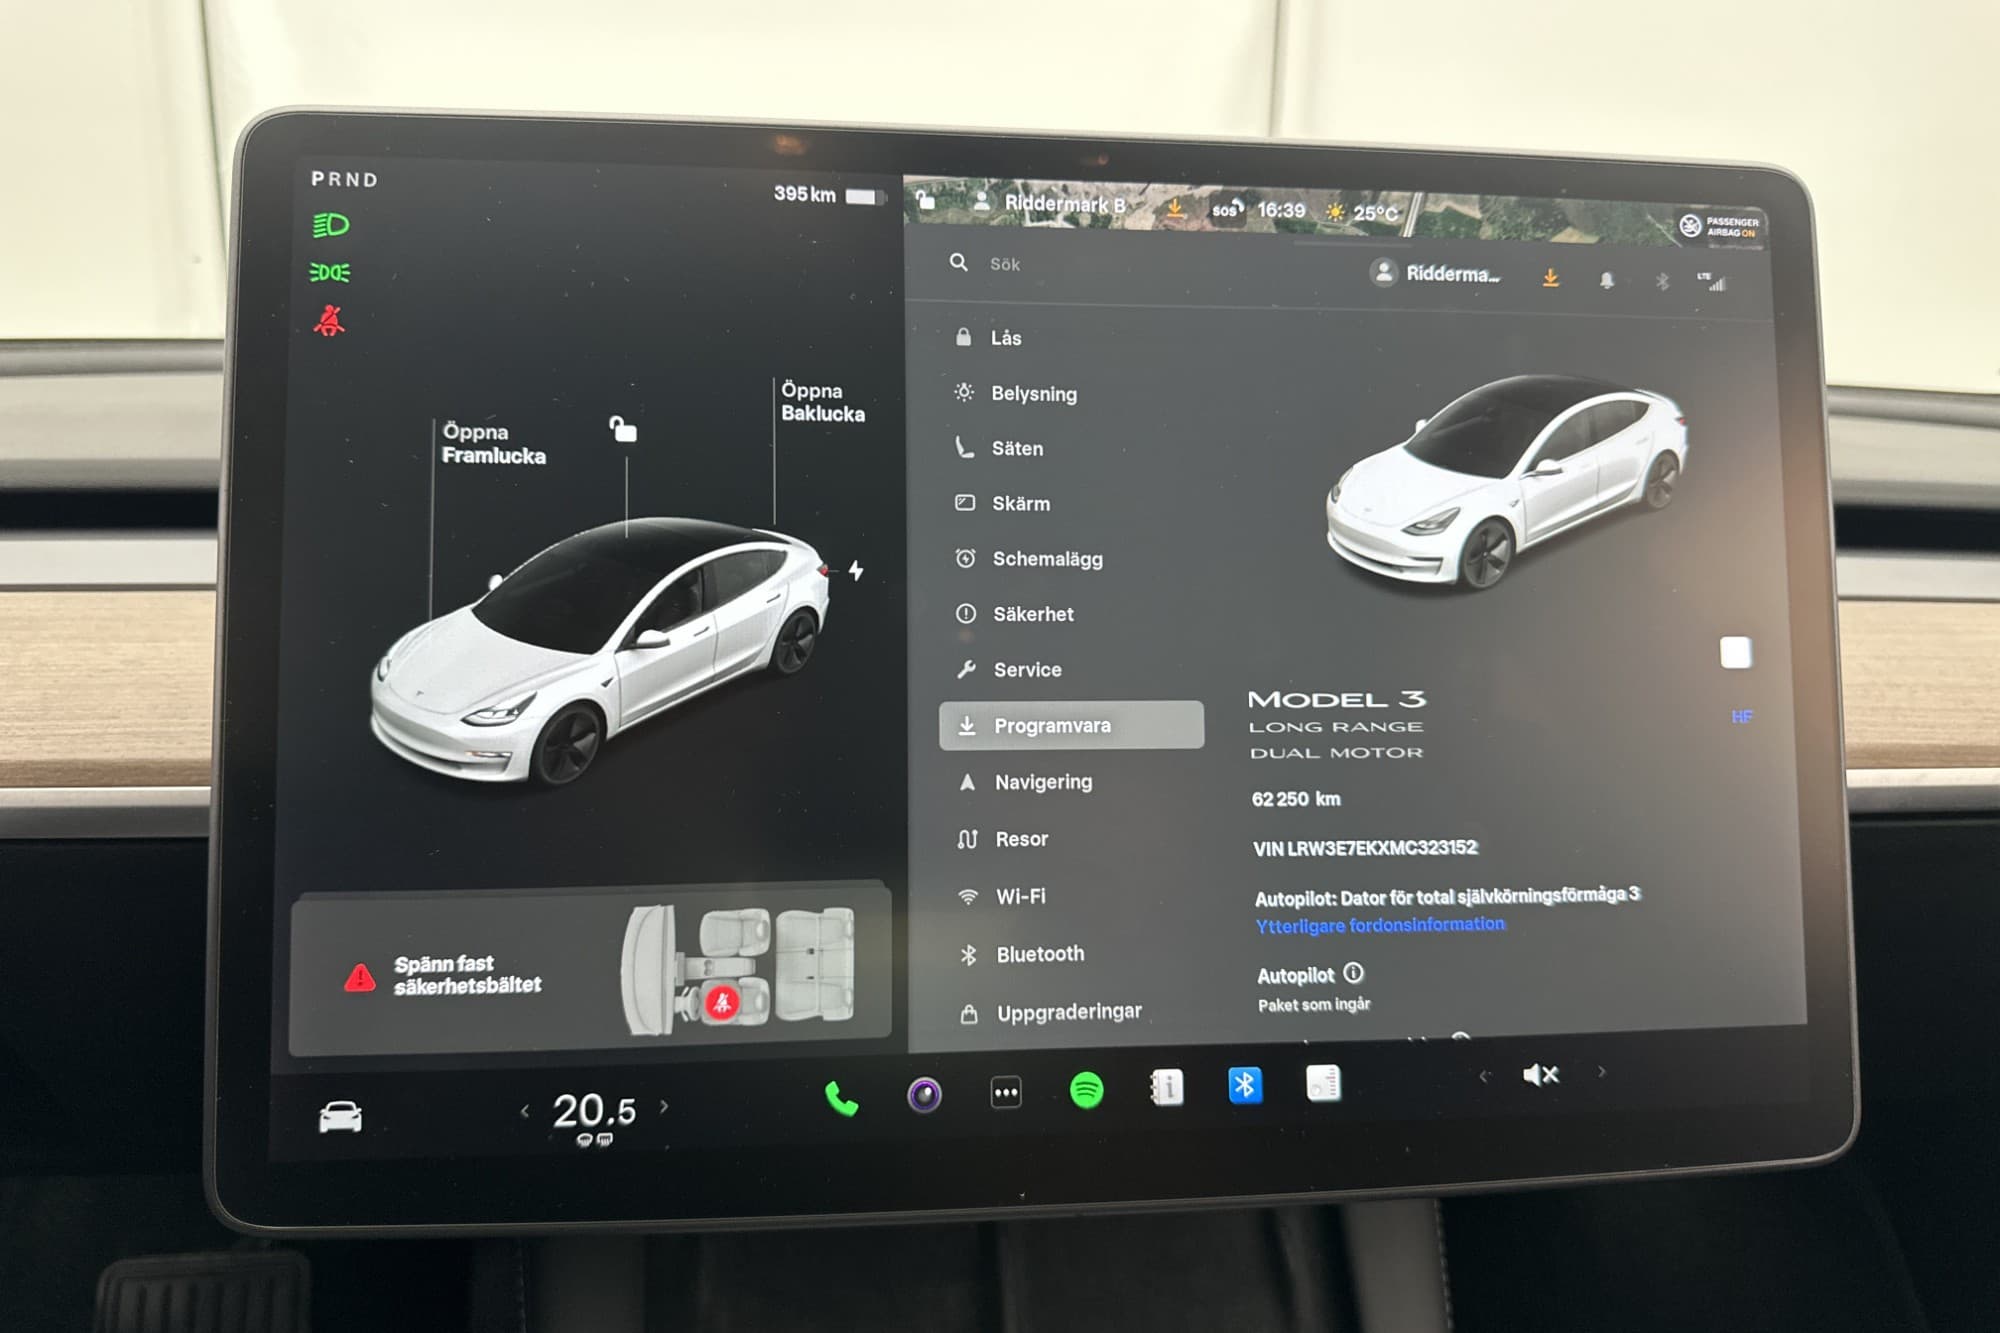Tap Öppna Framlucka to open frunk

point(494,443)
